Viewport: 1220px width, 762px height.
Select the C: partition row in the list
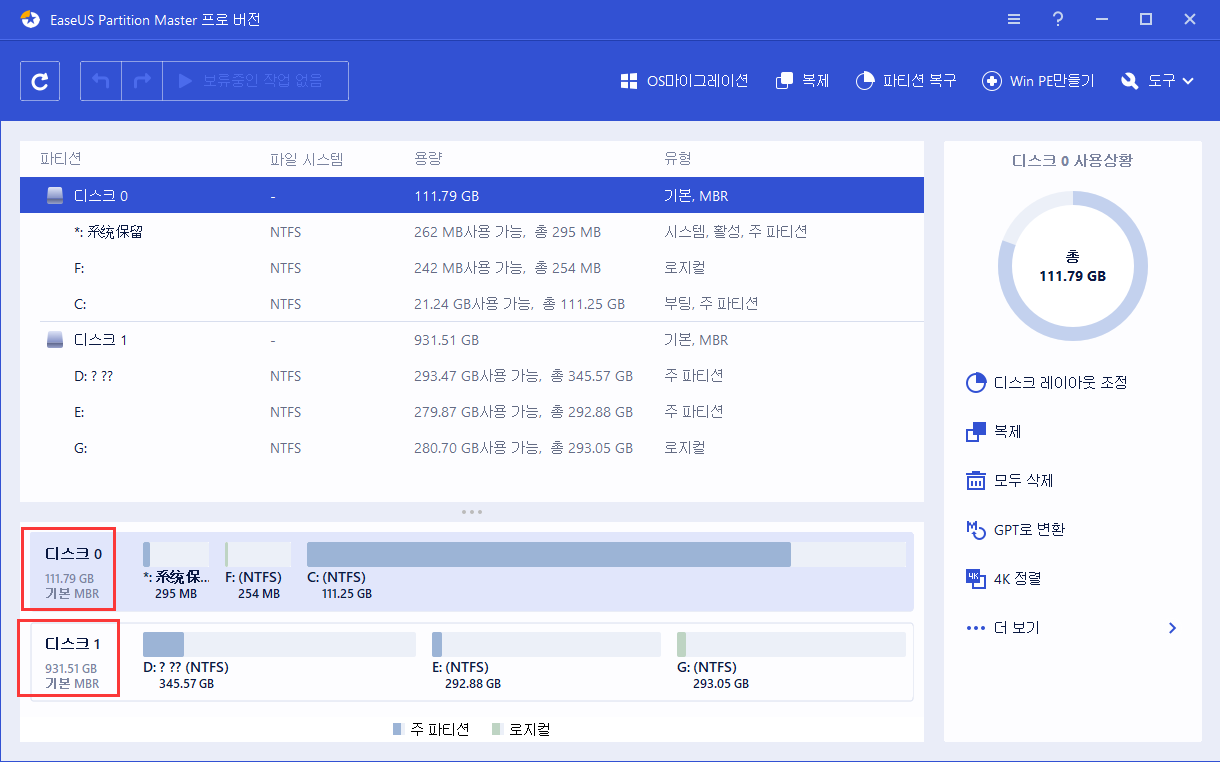[x=400, y=303]
